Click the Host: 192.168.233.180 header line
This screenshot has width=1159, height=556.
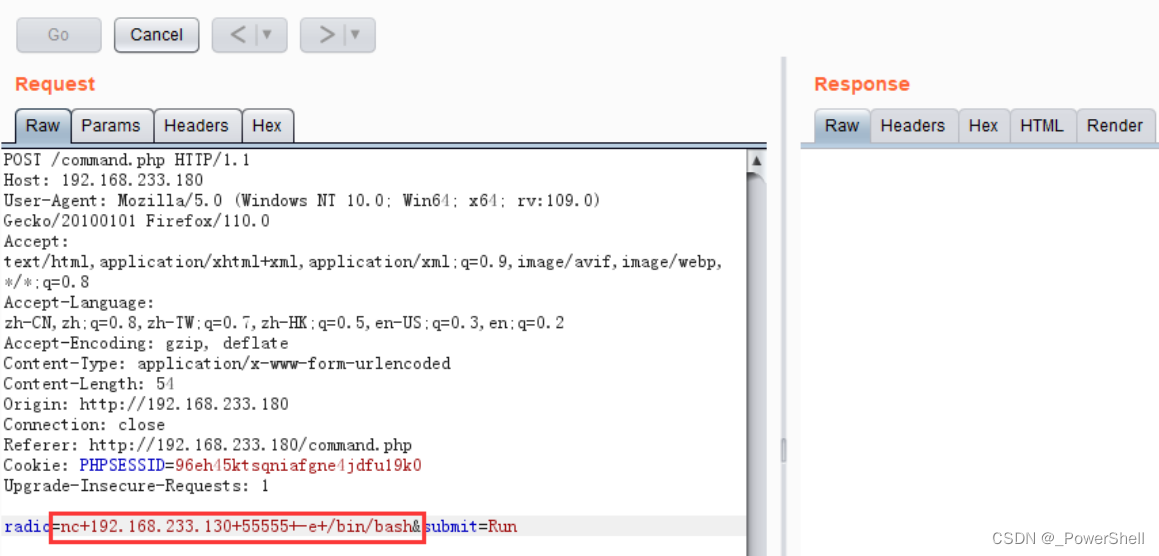pos(103,180)
